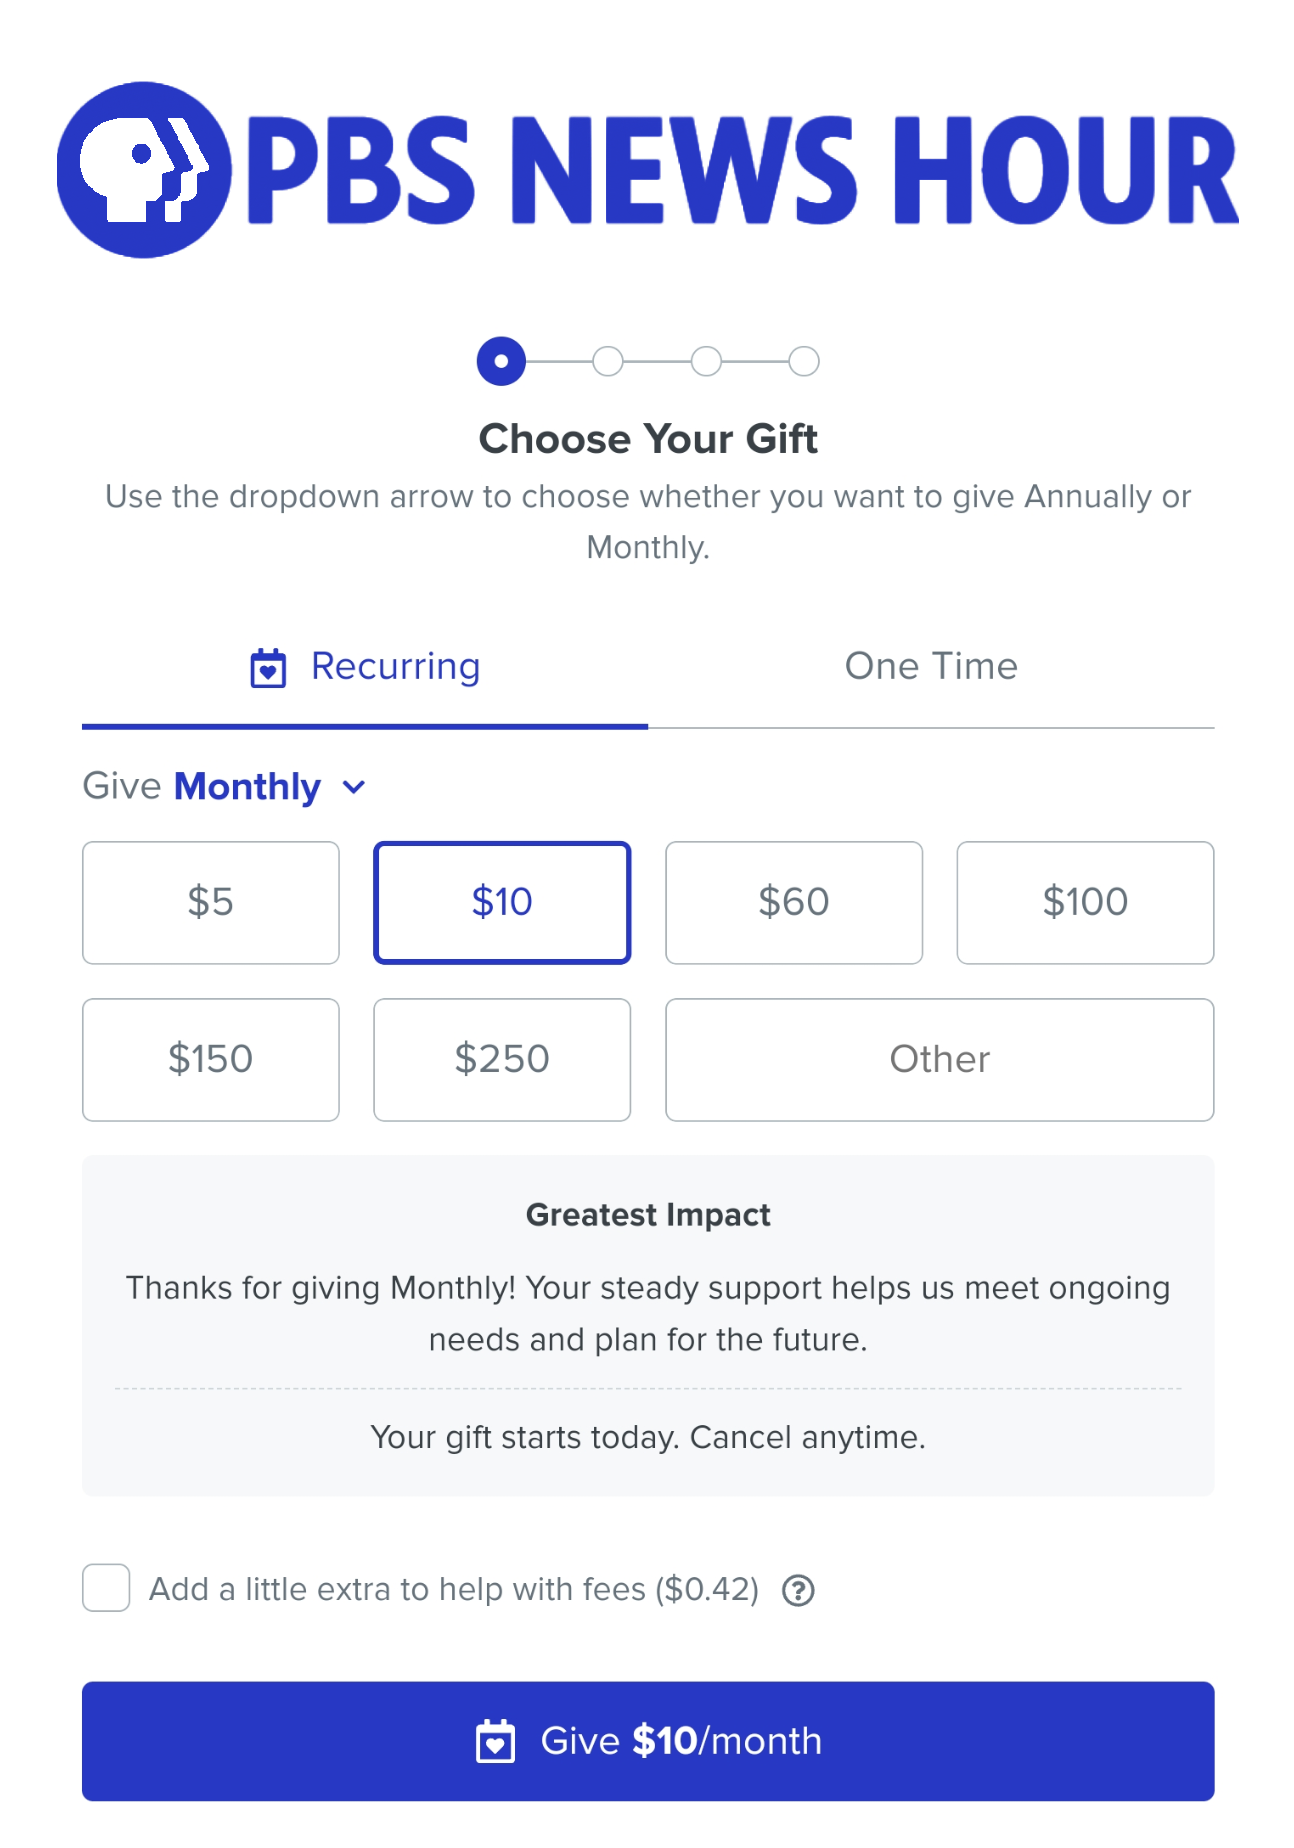The height and width of the screenshot is (1848, 1294).
Task: Switch to the One Time tab
Action: point(931,668)
